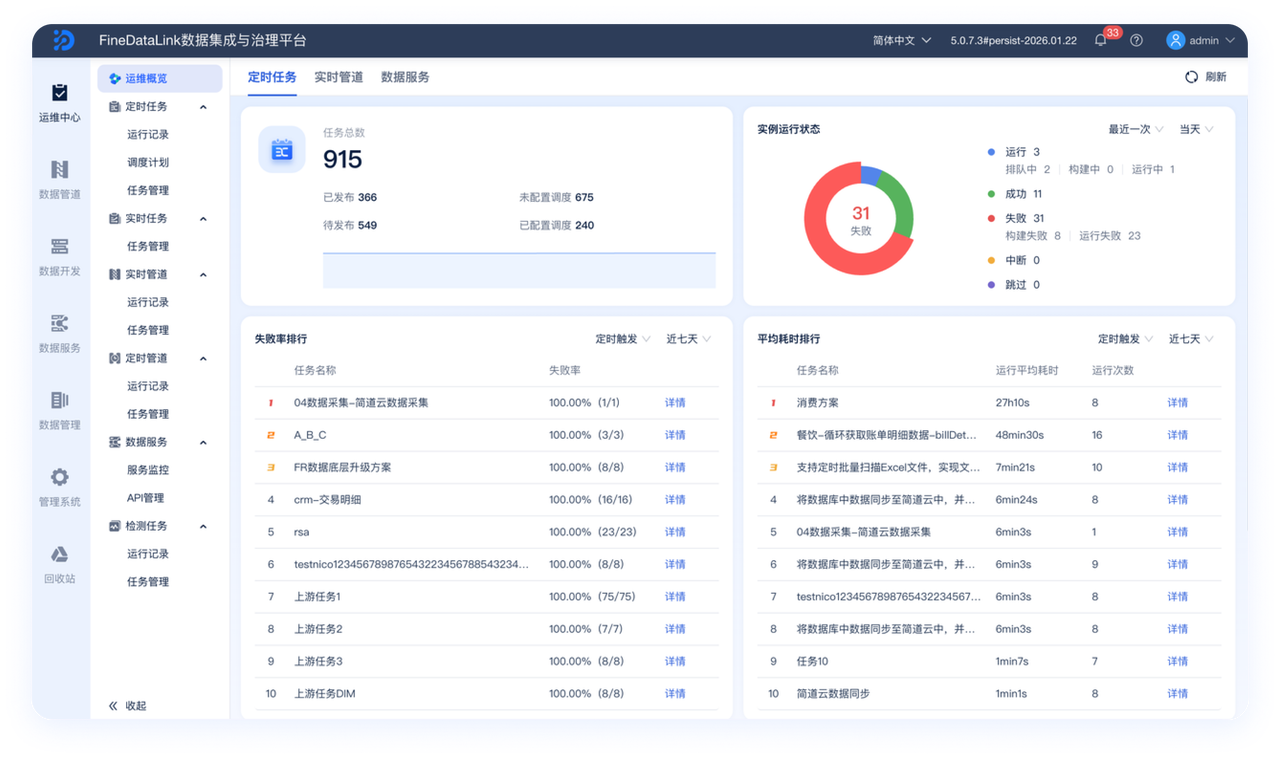Open the notification bell with 33 badge
1280x759 pixels.
coord(1101,40)
